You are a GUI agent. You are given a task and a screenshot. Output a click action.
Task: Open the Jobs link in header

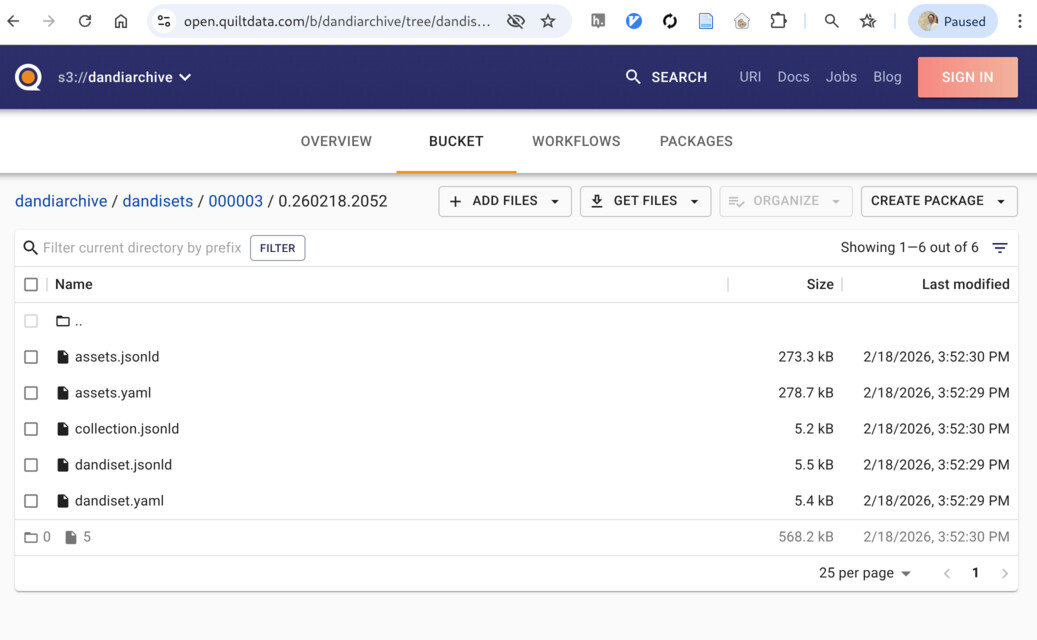point(841,77)
